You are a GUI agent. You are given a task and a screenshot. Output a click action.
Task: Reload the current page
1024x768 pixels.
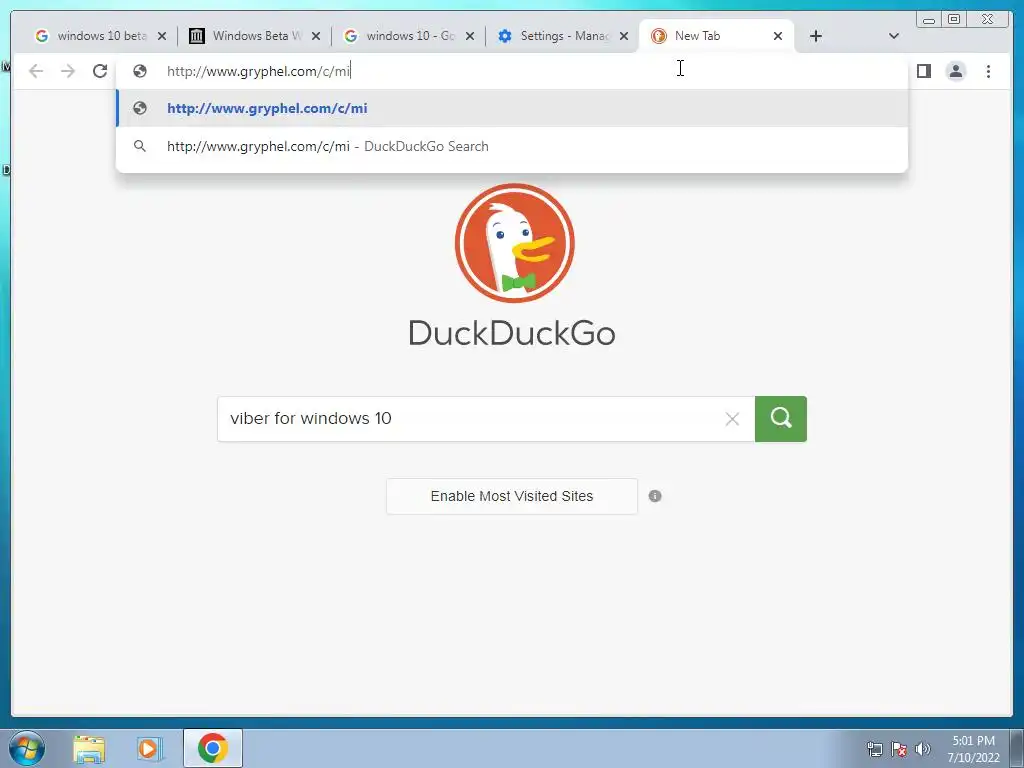pyautogui.click(x=100, y=71)
